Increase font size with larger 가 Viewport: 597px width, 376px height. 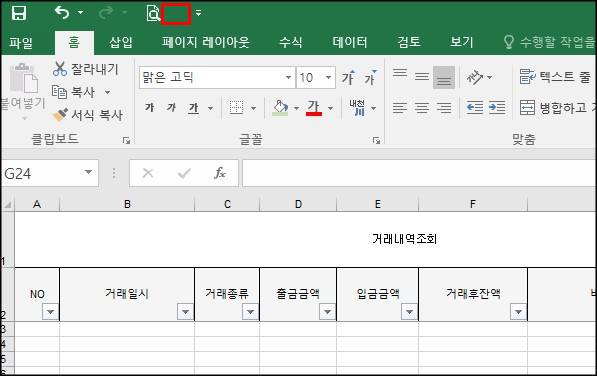[x=348, y=78]
